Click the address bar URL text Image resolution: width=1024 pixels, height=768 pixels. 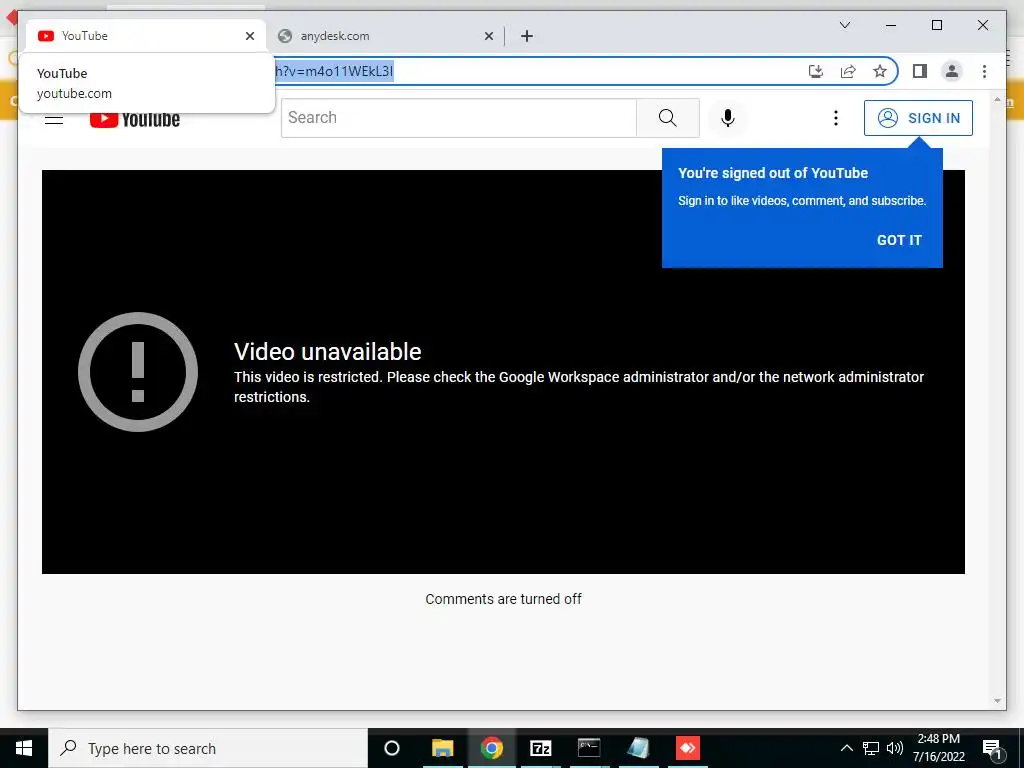coord(334,71)
